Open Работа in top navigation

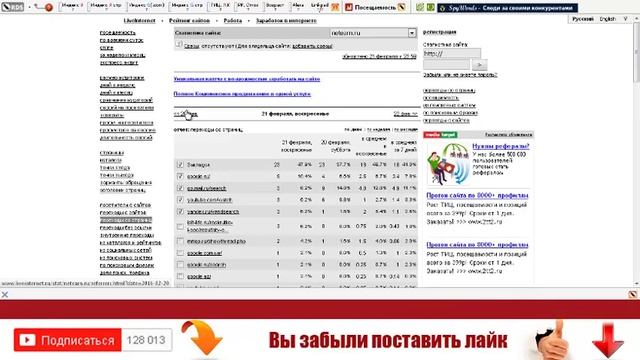point(233,20)
